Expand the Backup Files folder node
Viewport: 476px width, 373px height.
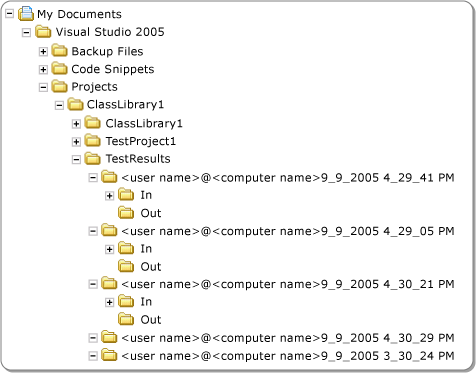click(43, 52)
